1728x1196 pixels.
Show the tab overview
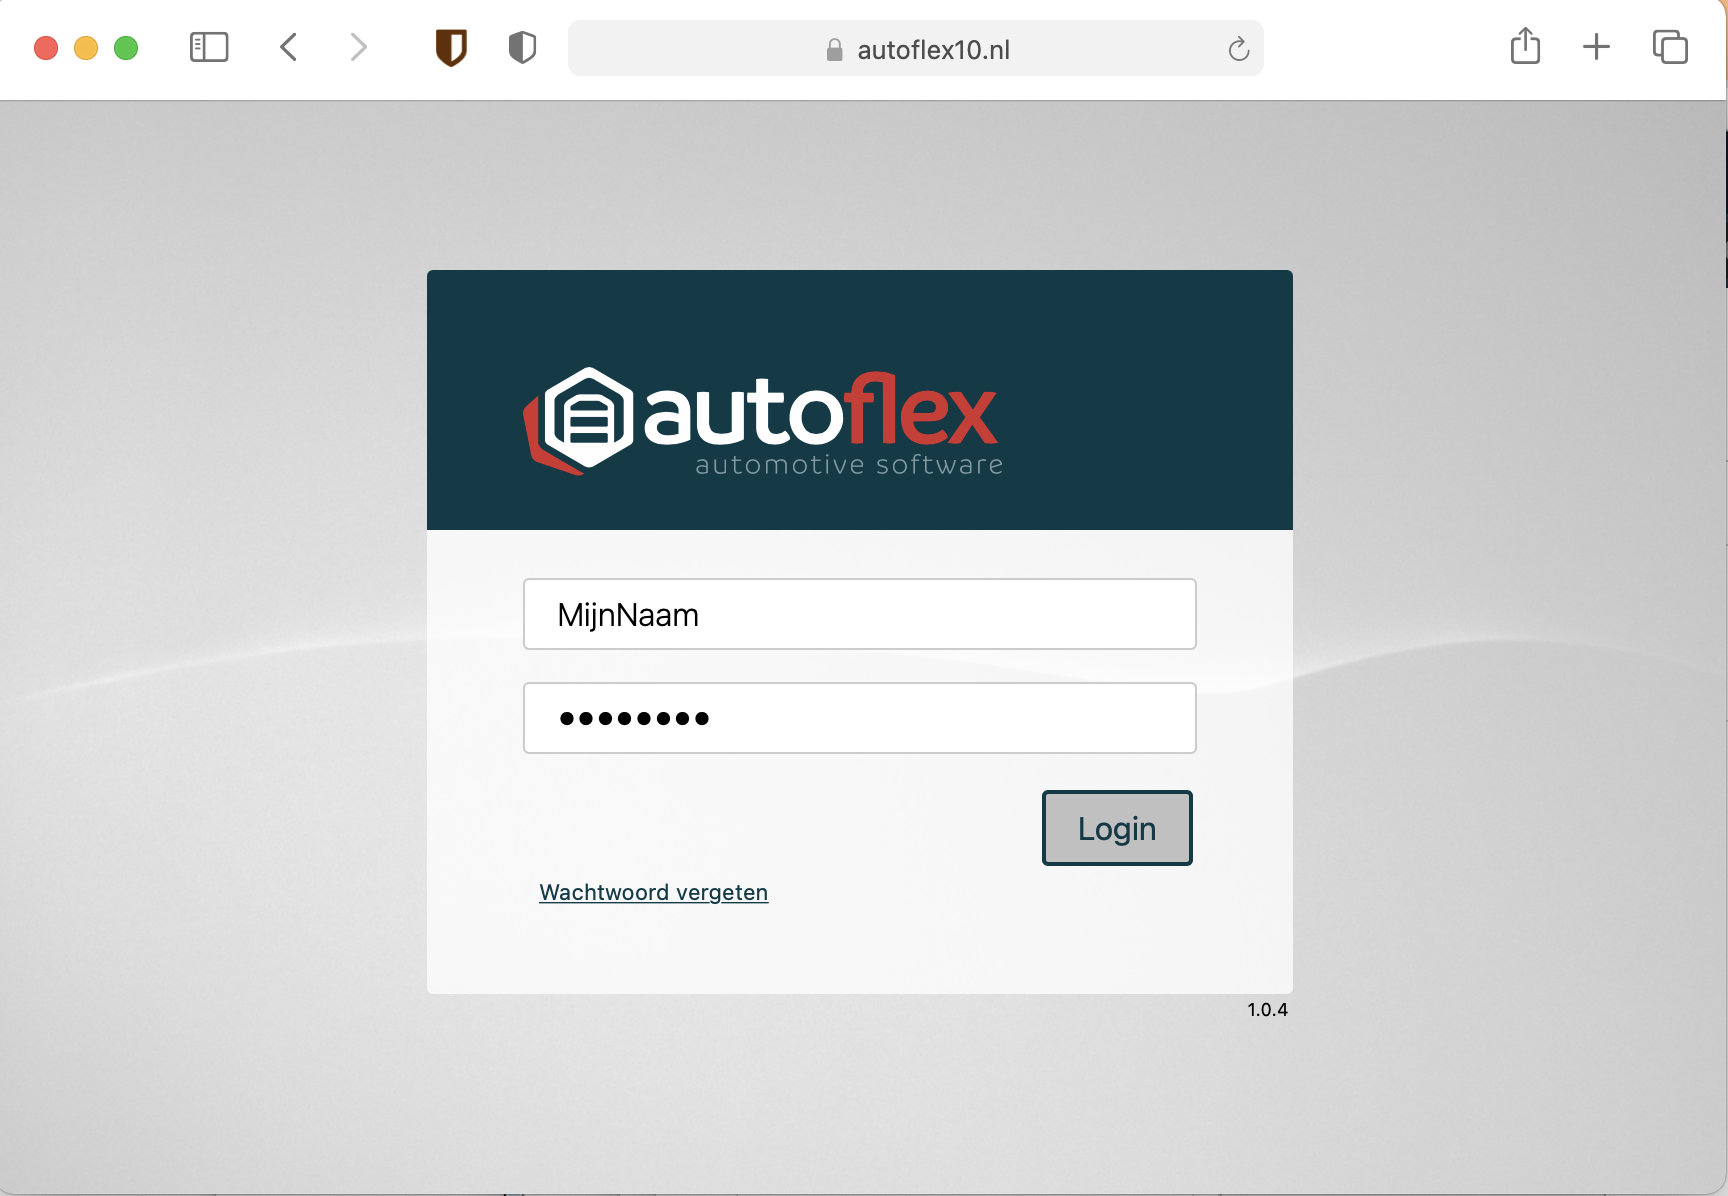(1670, 47)
